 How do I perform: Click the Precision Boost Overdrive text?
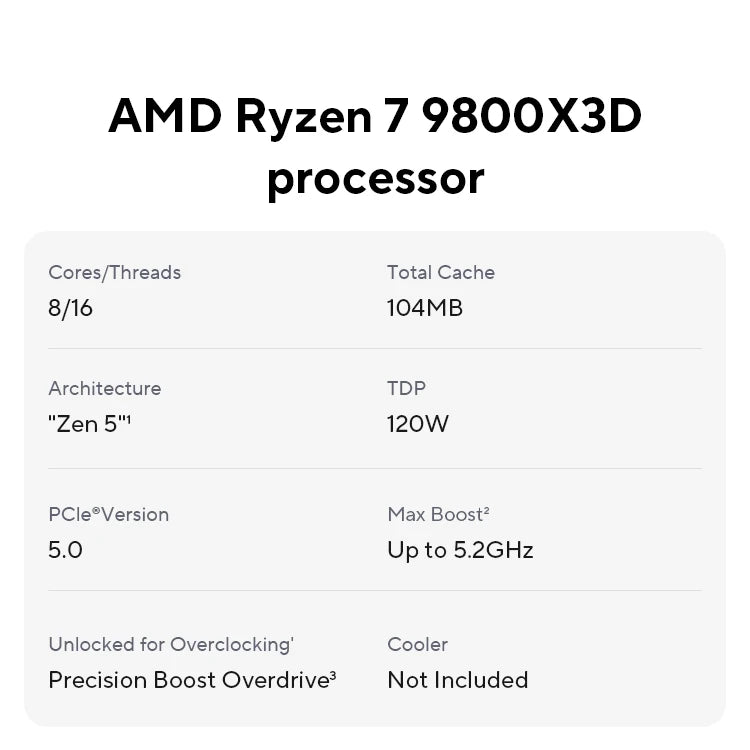click(x=187, y=680)
